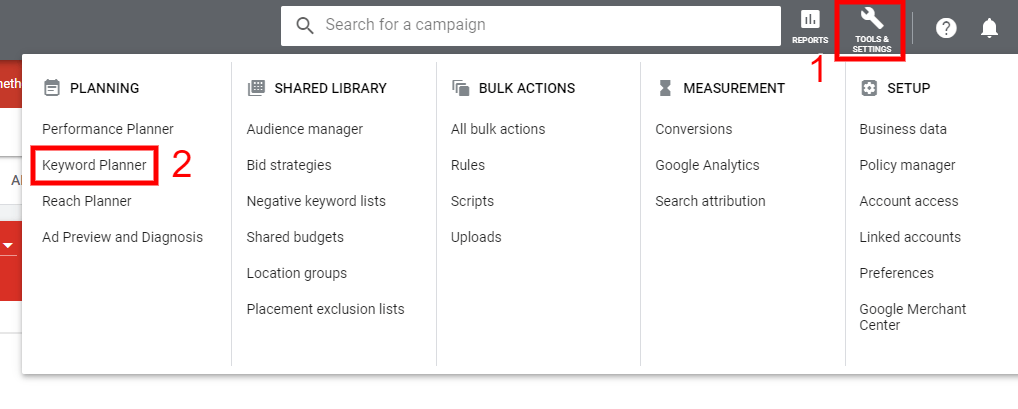The width and height of the screenshot is (1018, 409).
Task: Choose Negative keyword lists option
Action: 316,201
